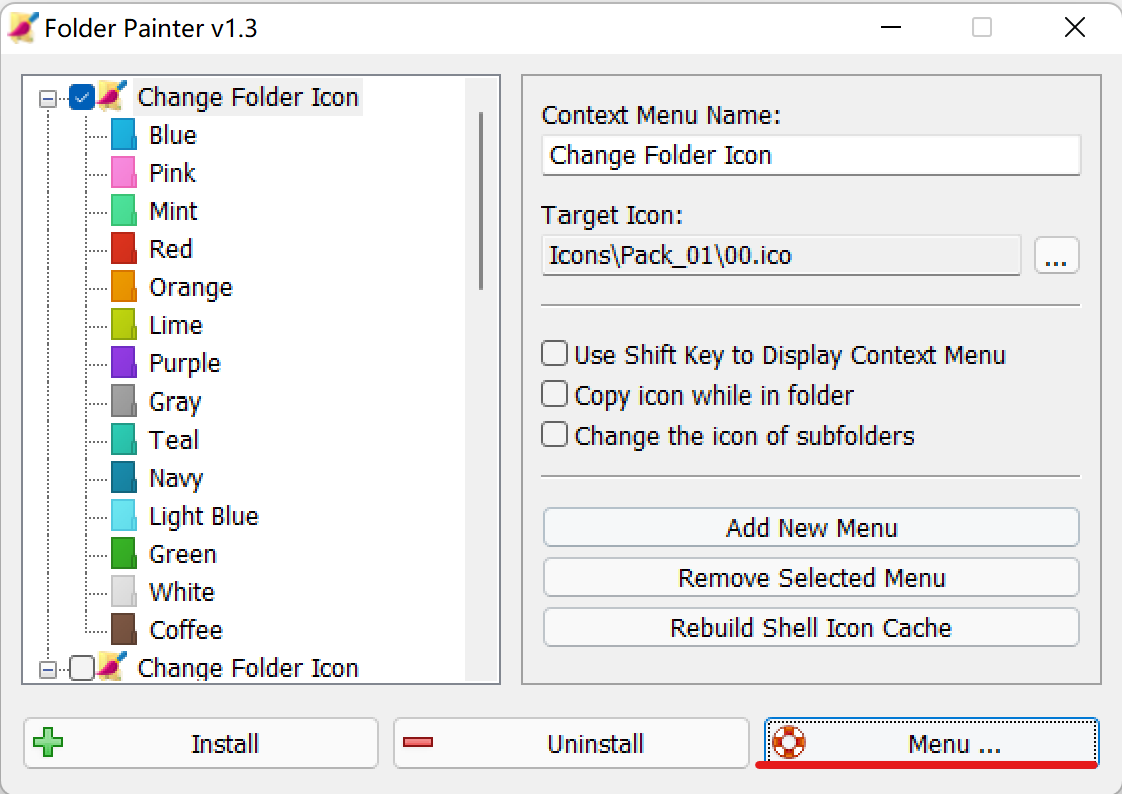1122x794 pixels.
Task: Toggle Copy icon while in folder
Action: tap(554, 395)
